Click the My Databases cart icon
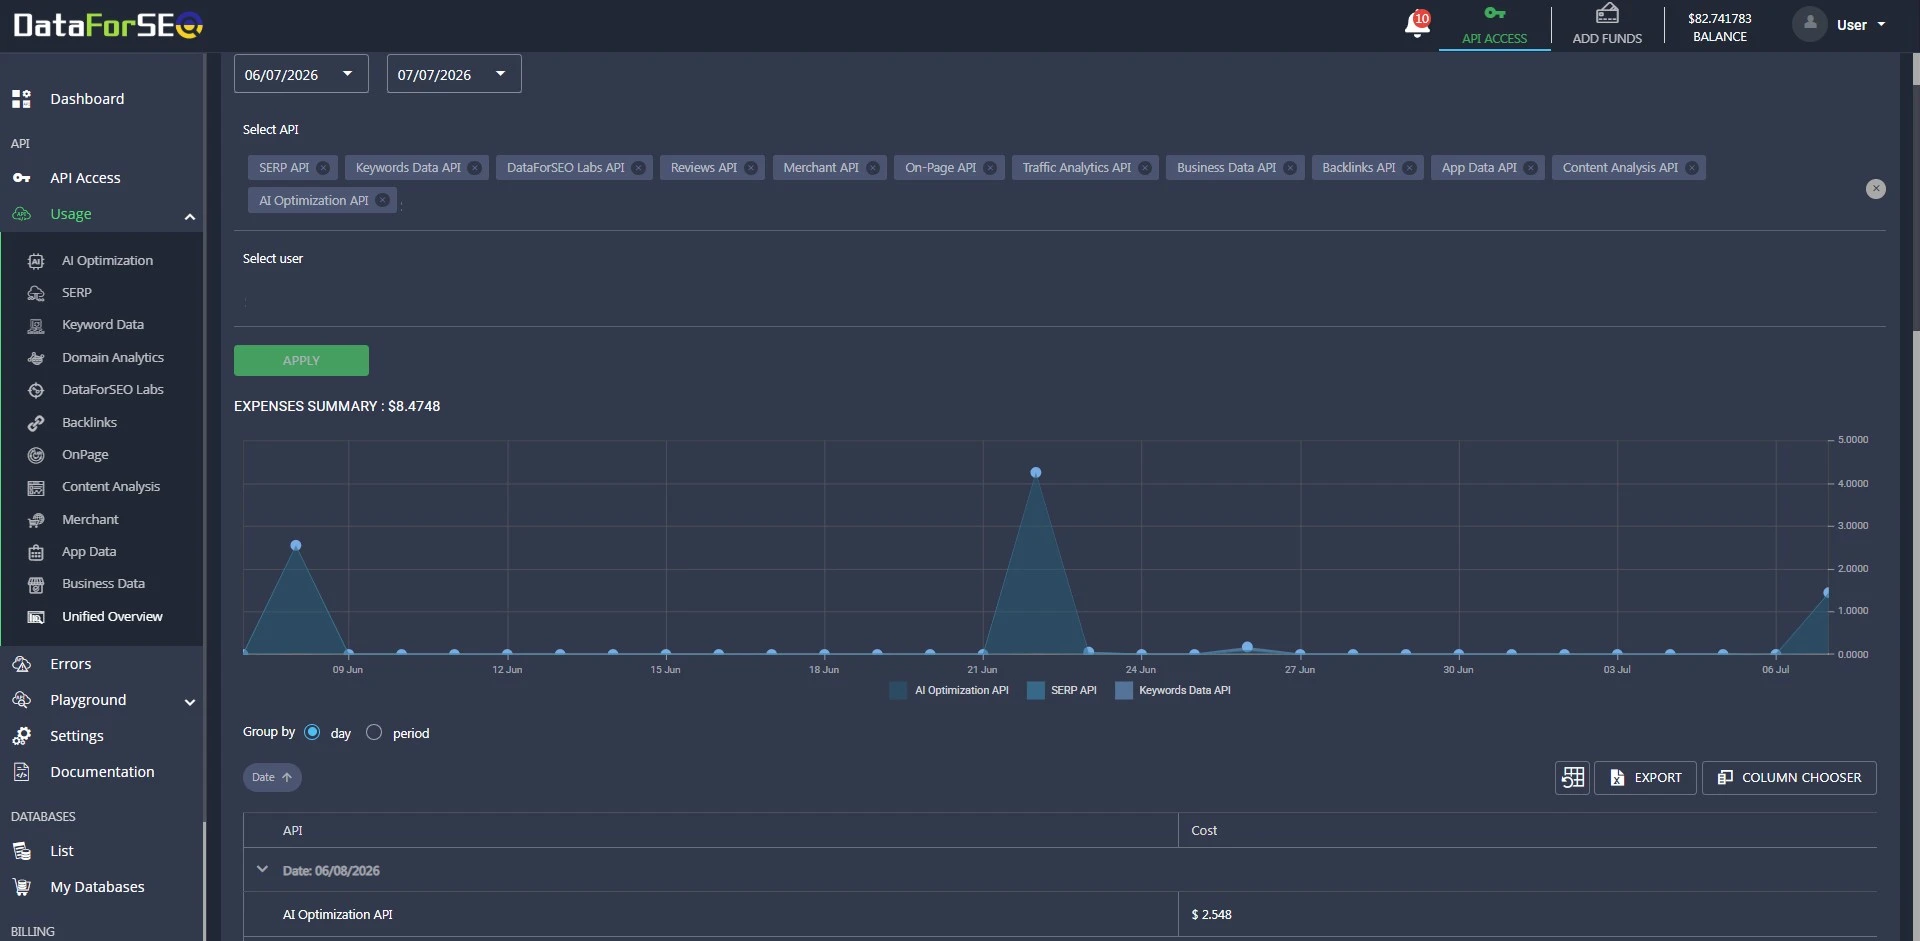This screenshot has width=1920, height=941. pyautogui.click(x=21, y=887)
